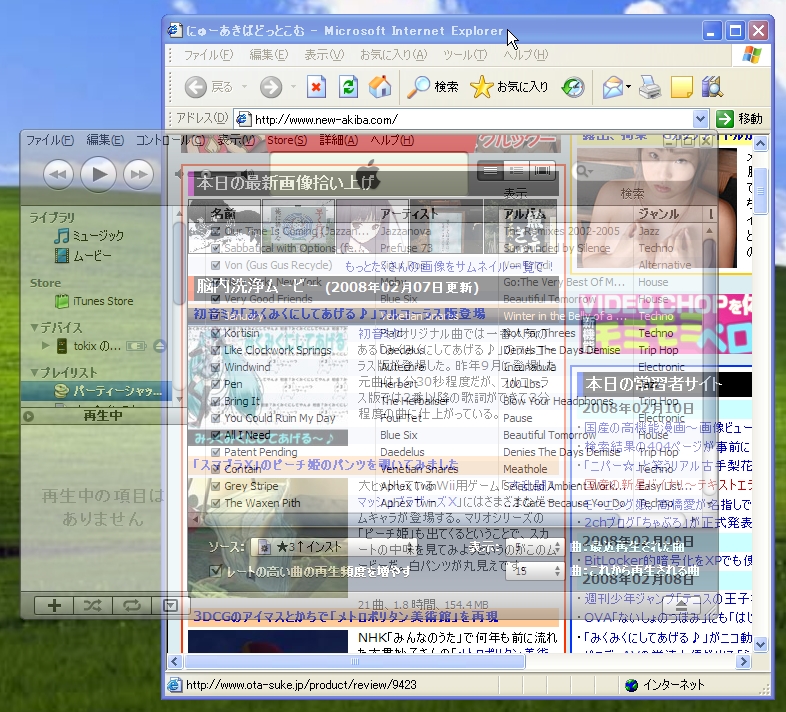786x712 pixels.
Task: Add a new playlist with the plus button
Action: [x=54, y=606]
